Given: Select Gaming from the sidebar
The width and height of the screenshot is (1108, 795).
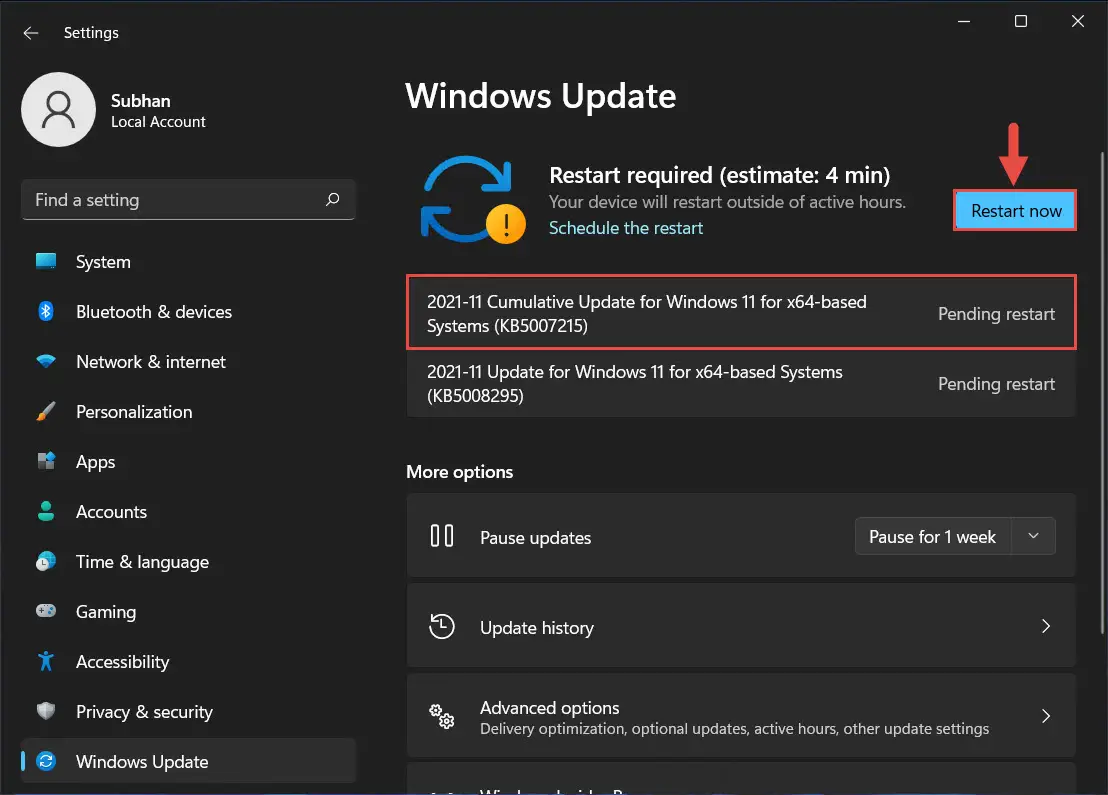Looking at the screenshot, I should (188, 611).
